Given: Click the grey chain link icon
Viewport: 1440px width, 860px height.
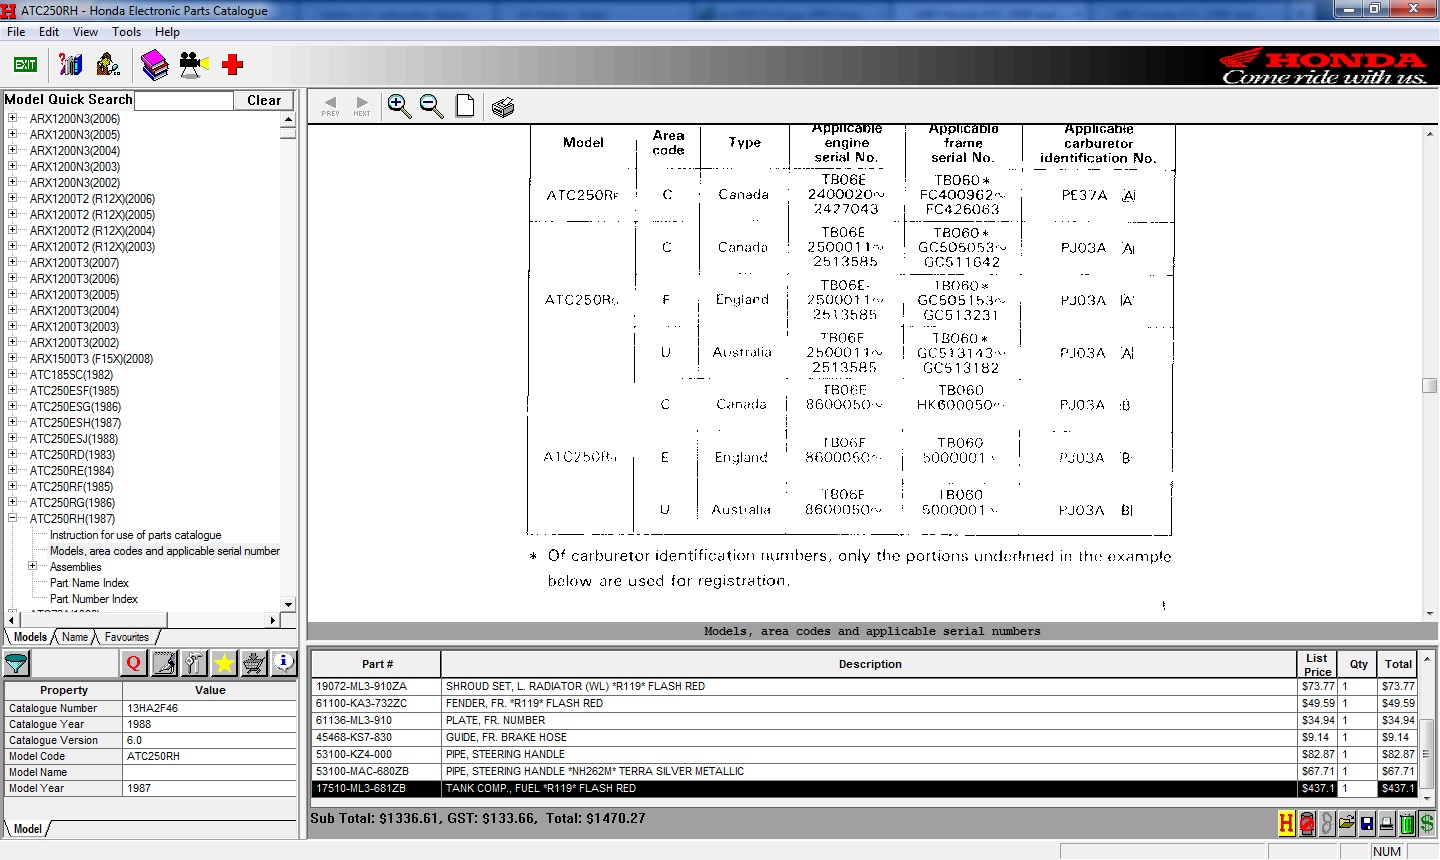Looking at the screenshot, I should [1327, 824].
